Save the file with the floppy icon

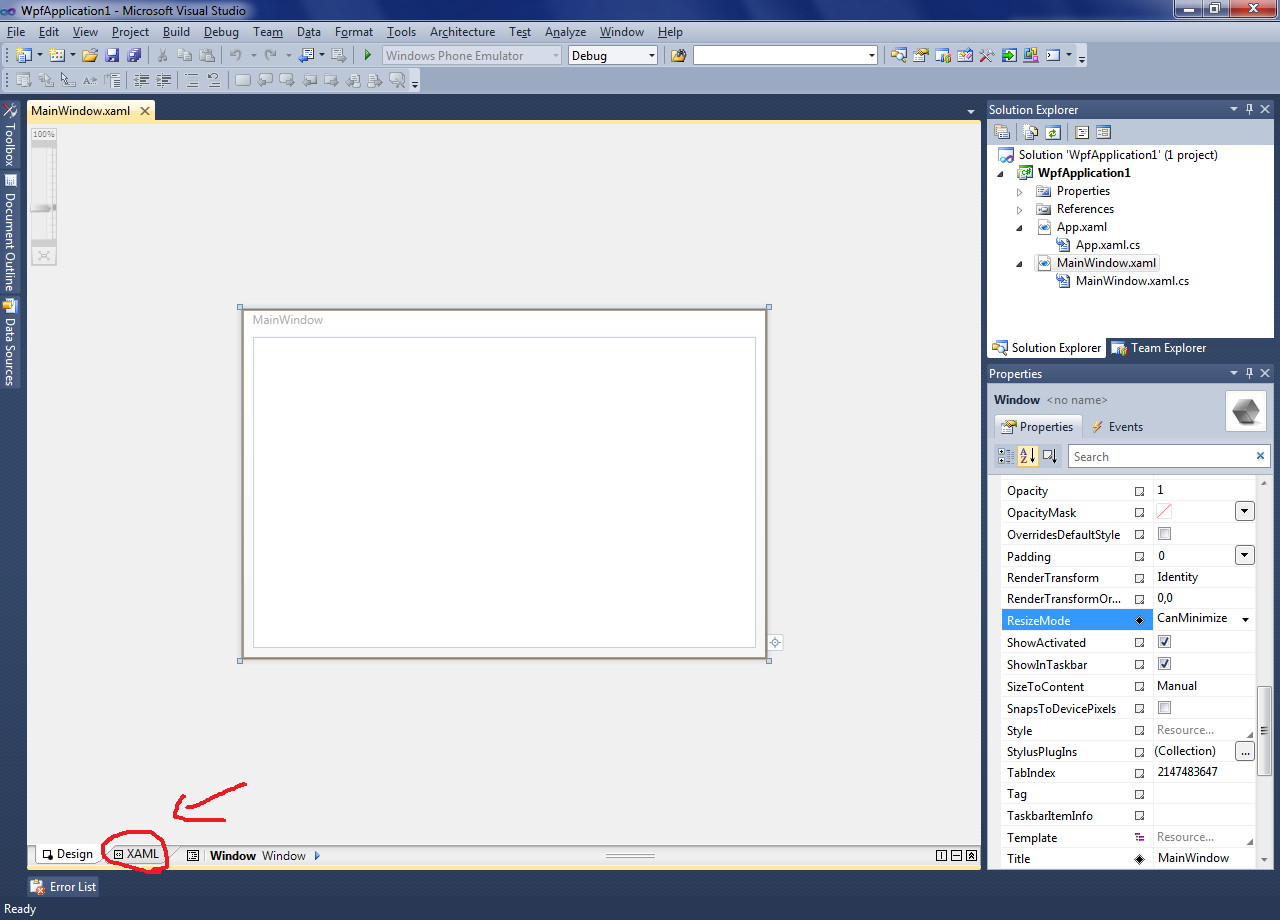(x=112, y=56)
